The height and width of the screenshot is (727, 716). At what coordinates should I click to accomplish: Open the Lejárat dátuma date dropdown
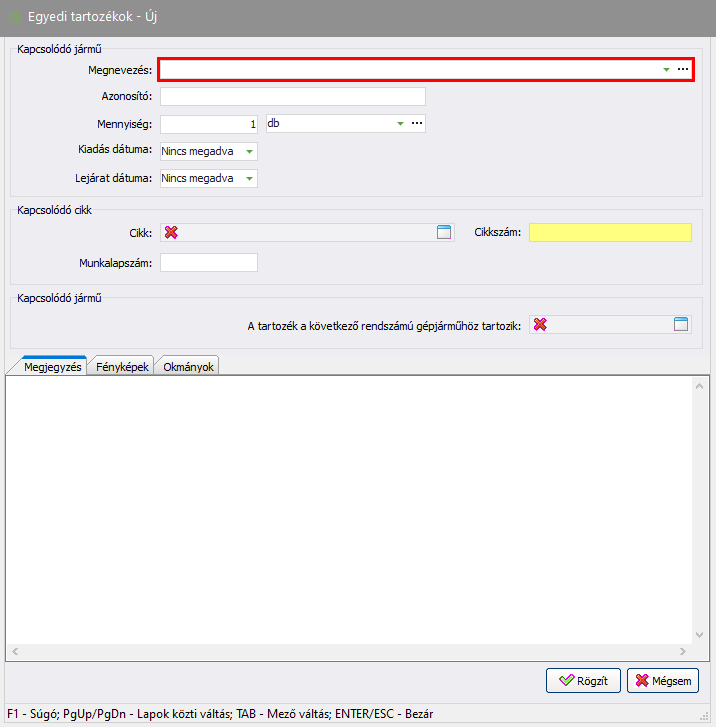coord(248,178)
